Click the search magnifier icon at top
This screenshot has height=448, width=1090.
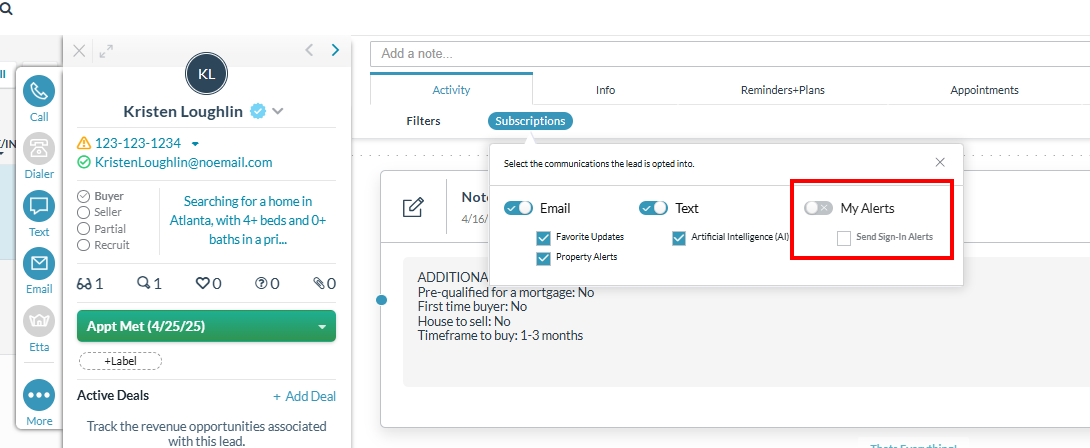point(6,9)
